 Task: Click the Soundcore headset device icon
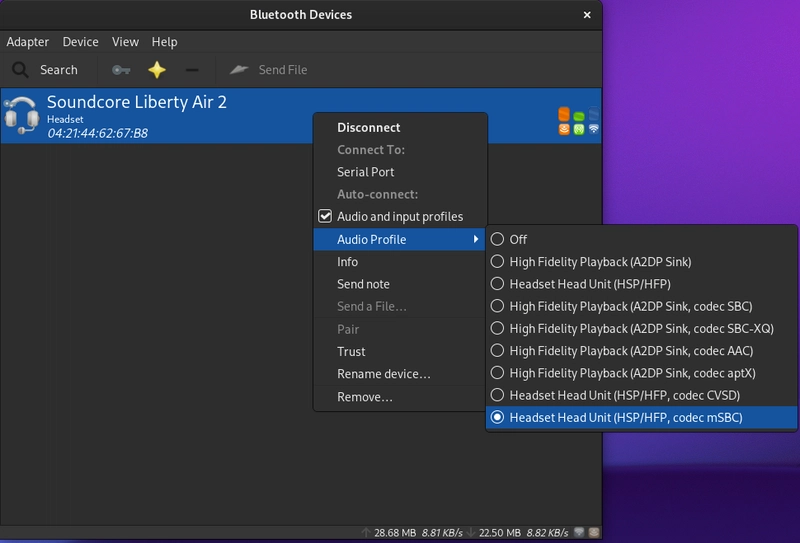[x=21, y=115]
